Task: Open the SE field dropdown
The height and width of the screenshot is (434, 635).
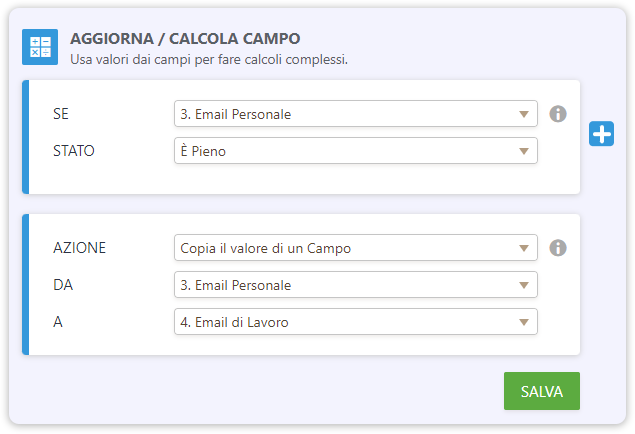Action: 355,114
